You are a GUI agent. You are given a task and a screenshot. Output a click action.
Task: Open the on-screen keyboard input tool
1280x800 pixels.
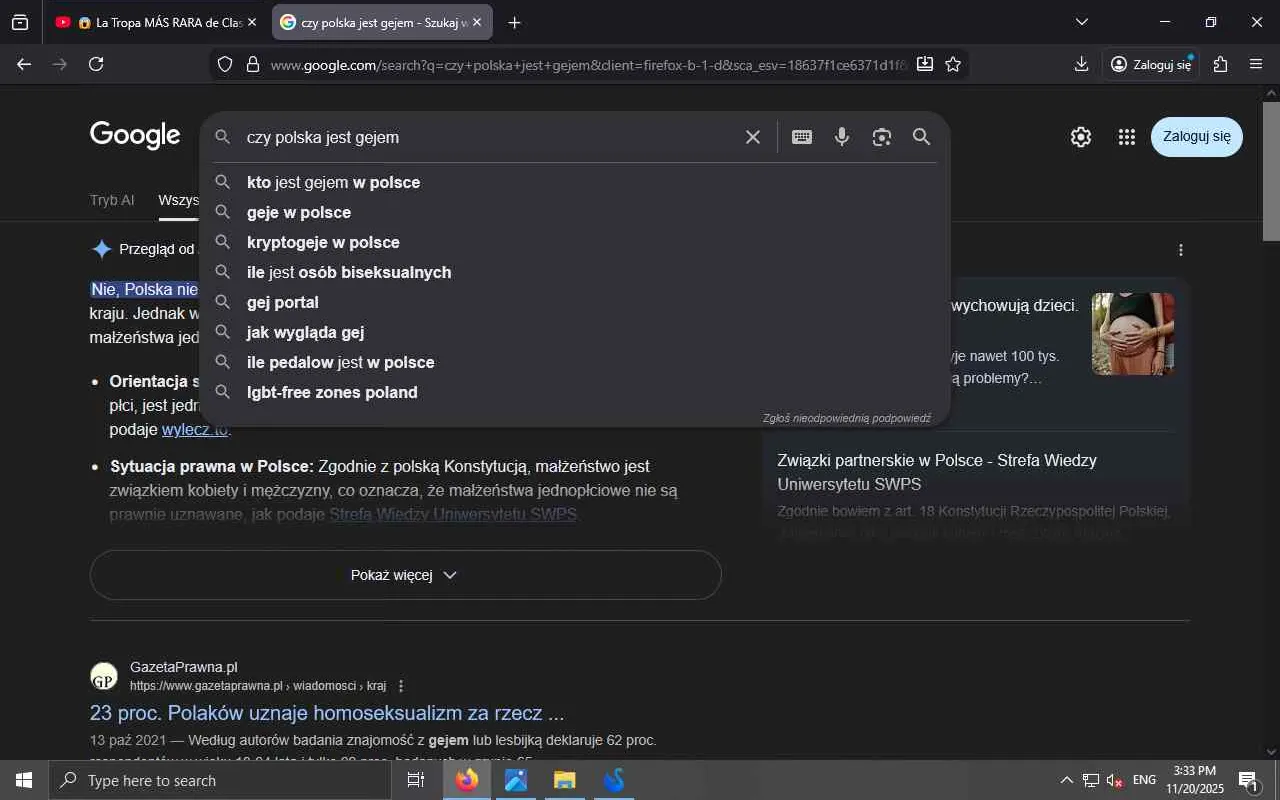[802, 137]
